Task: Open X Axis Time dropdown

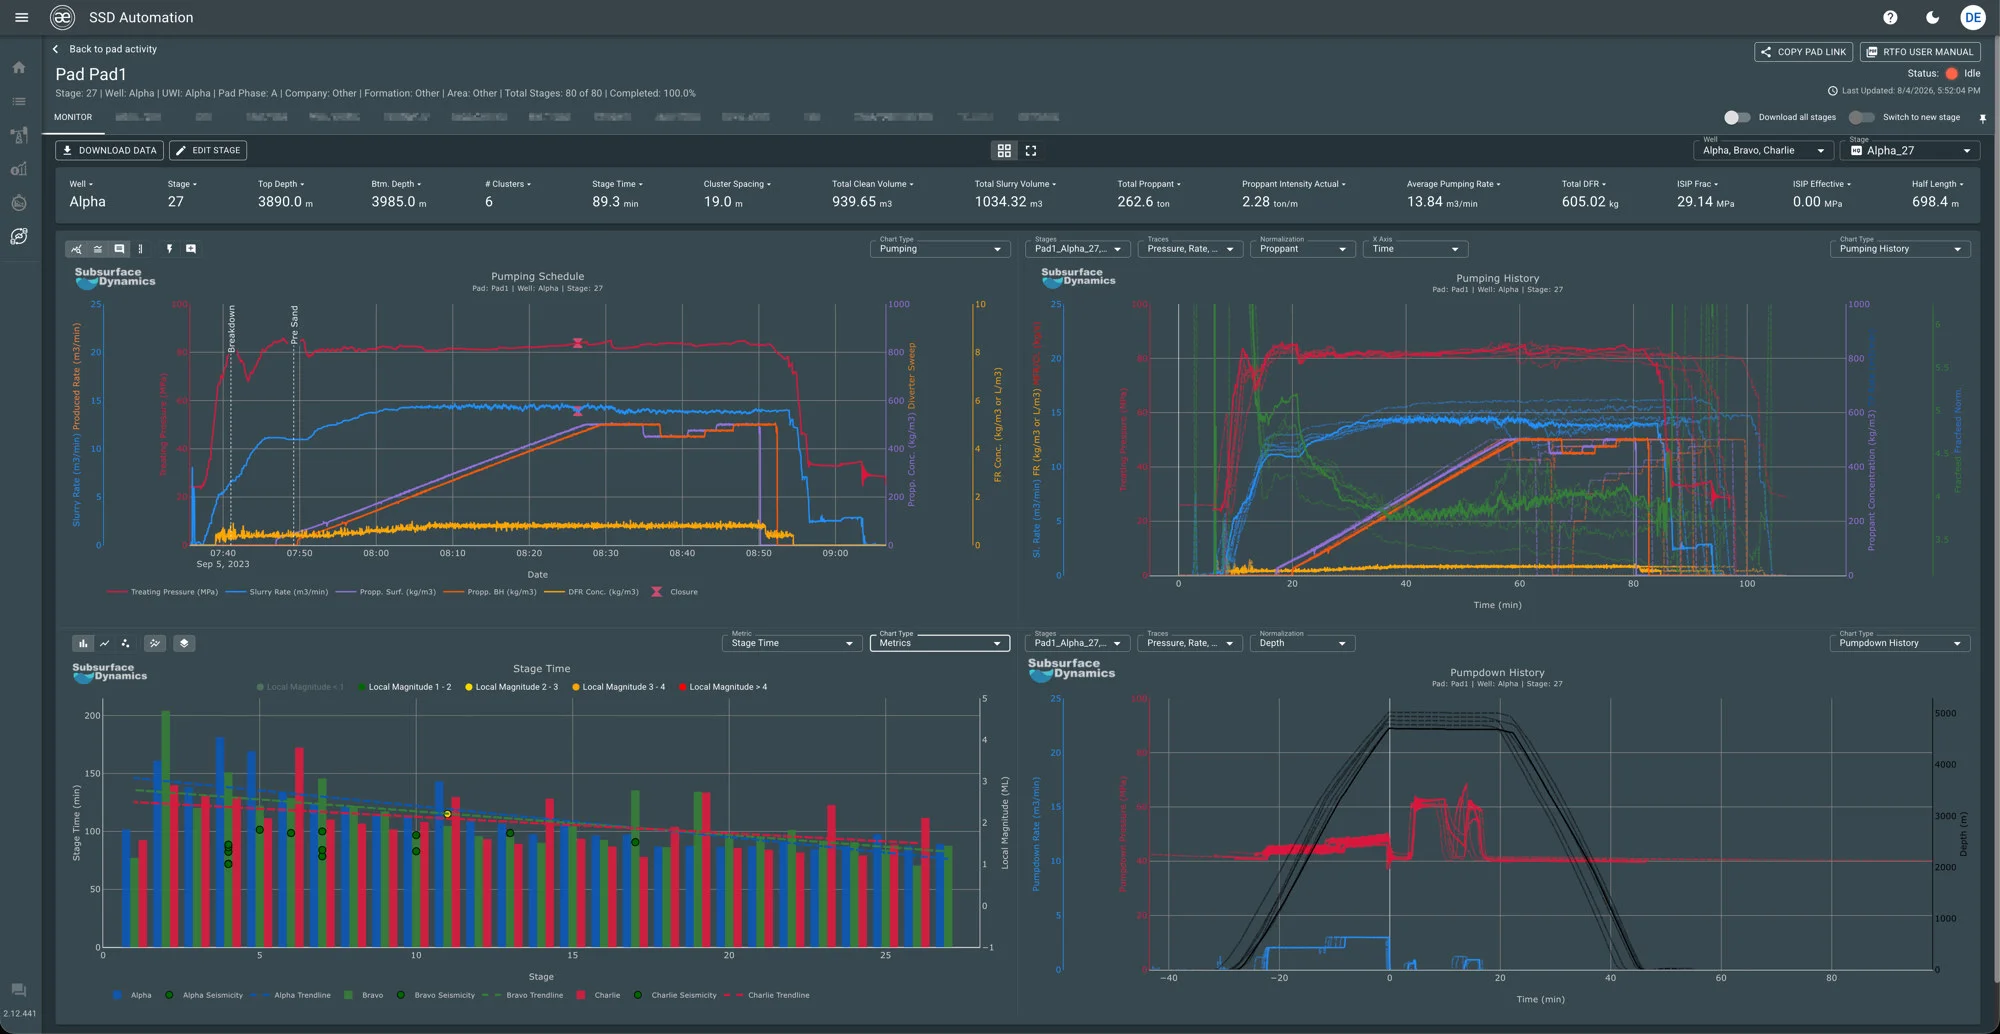Action: [x=1415, y=249]
